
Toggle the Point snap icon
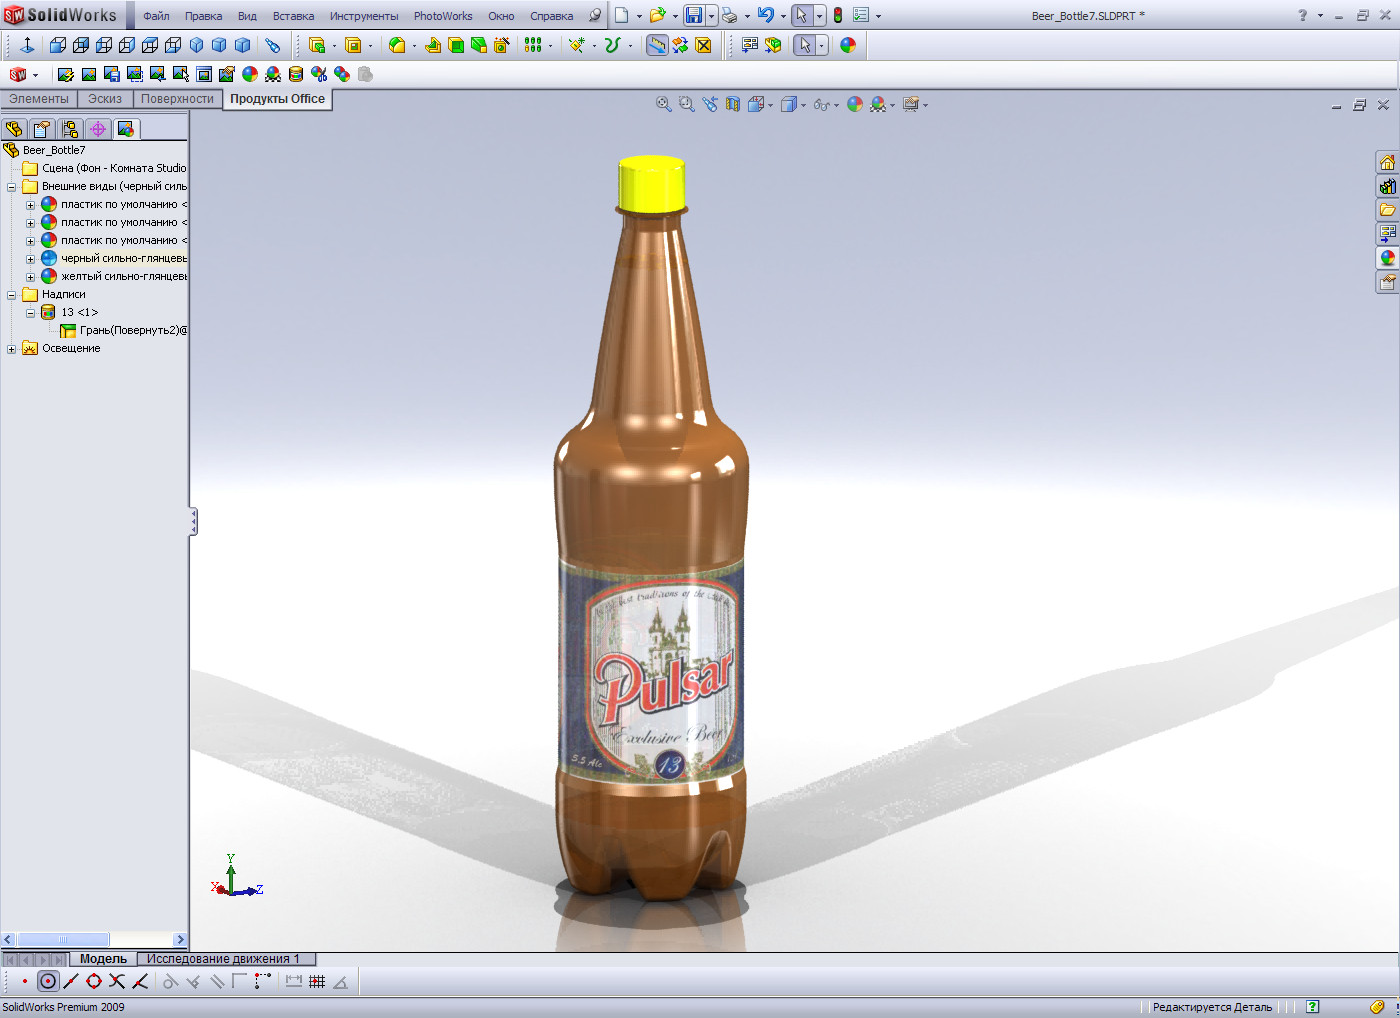(x=25, y=982)
